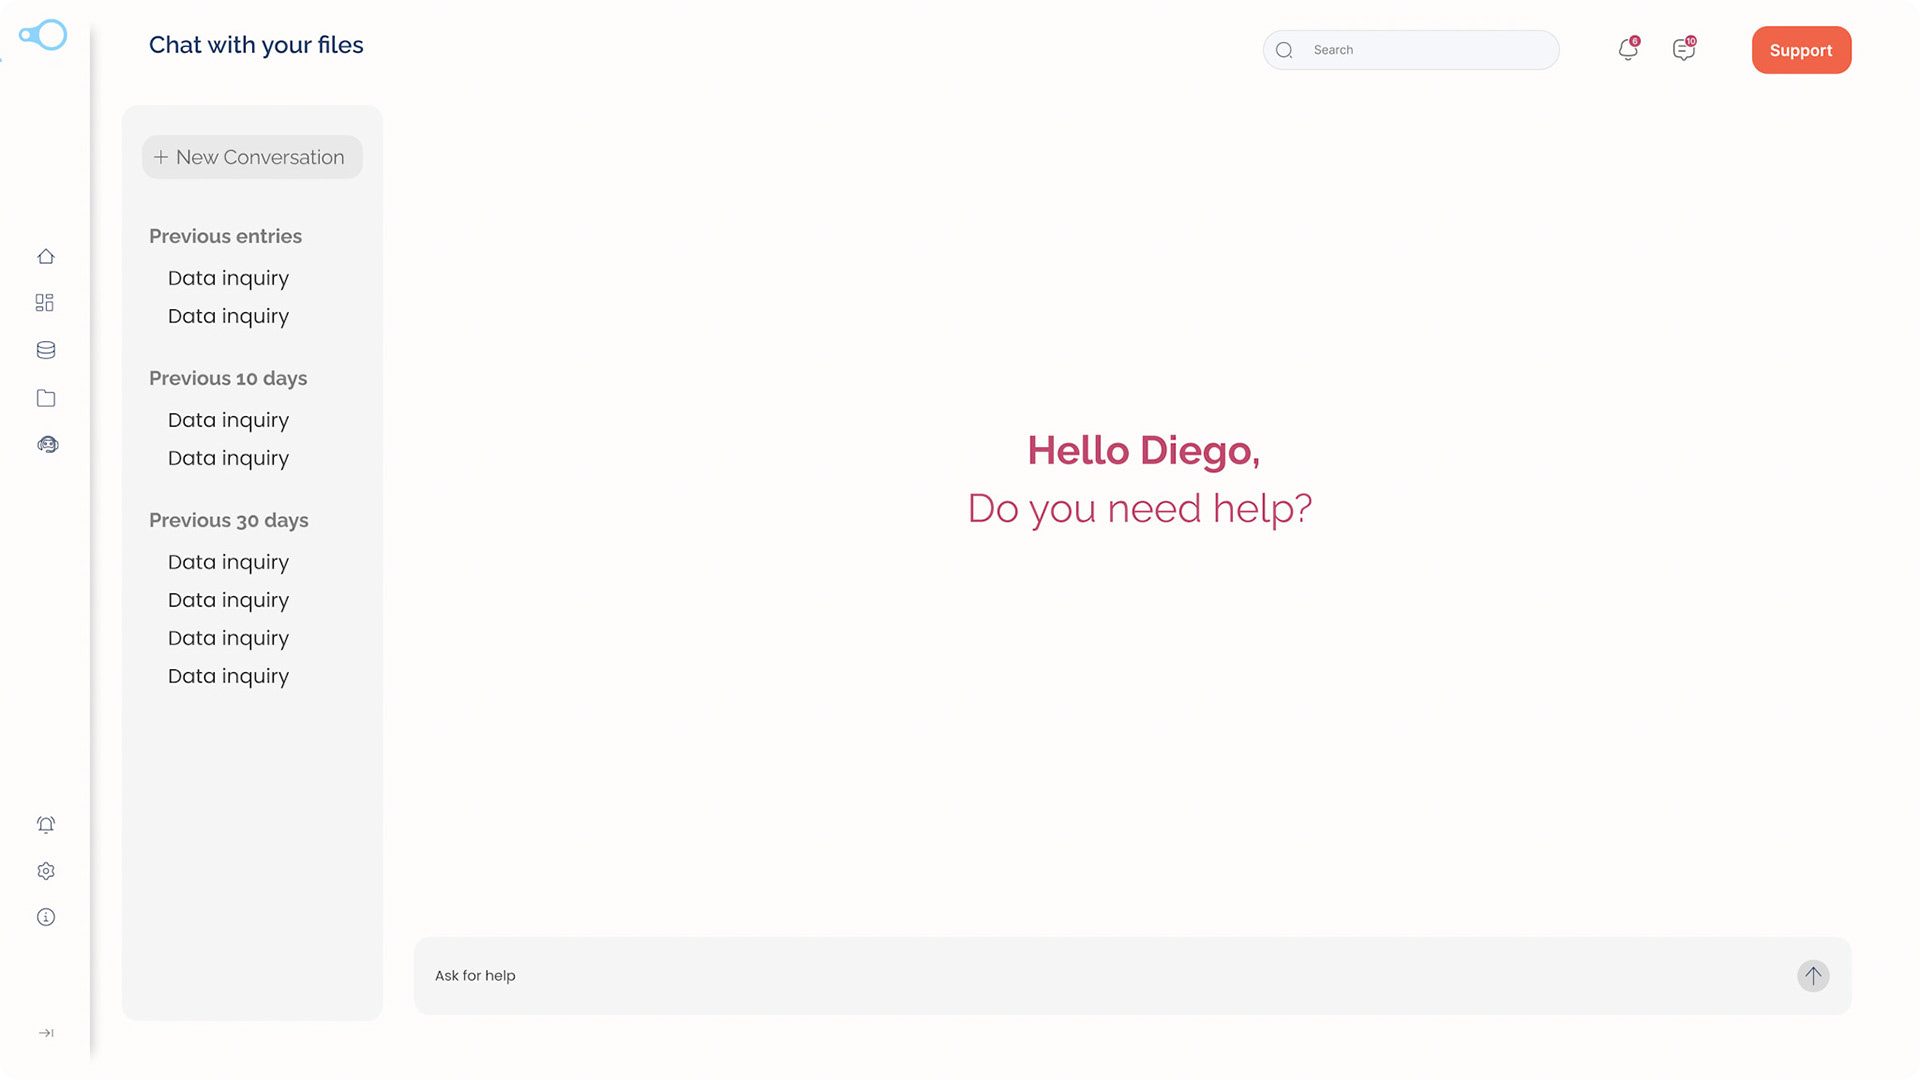The image size is (1920, 1080).
Task: Click the info circle icon
Action: pos(46,917)
